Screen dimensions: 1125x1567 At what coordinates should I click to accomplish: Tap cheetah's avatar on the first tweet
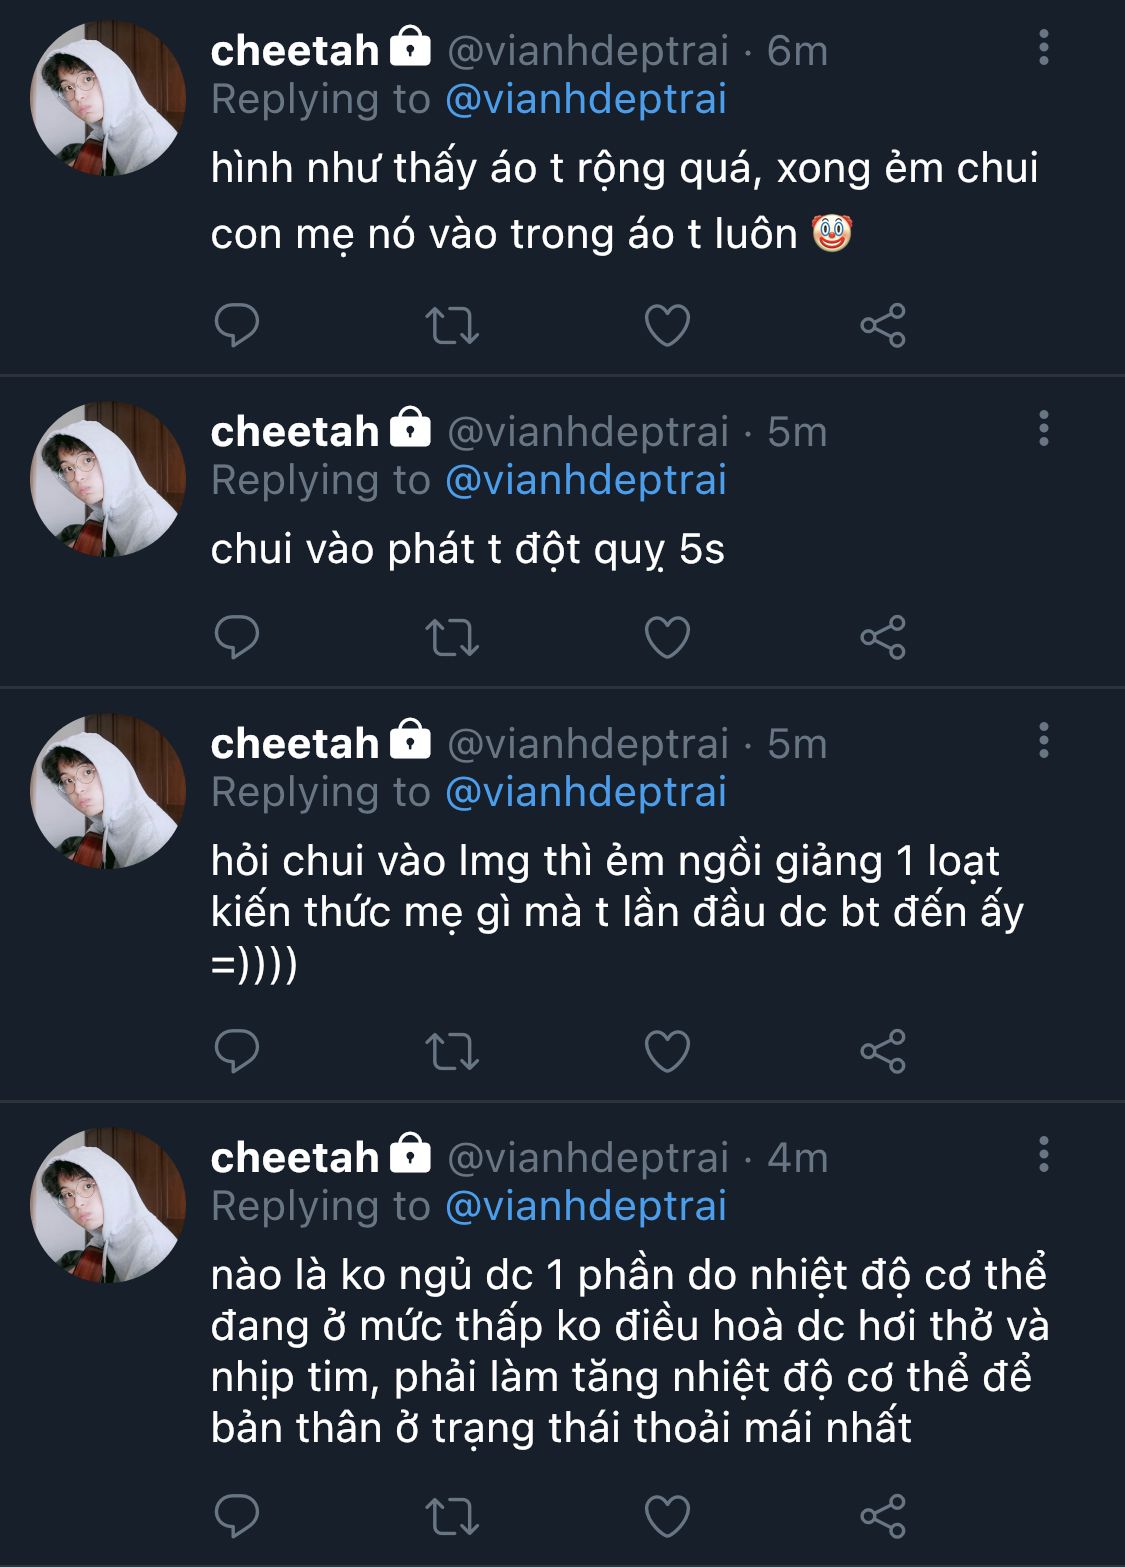pyautogui.click(x=108, y=99)
